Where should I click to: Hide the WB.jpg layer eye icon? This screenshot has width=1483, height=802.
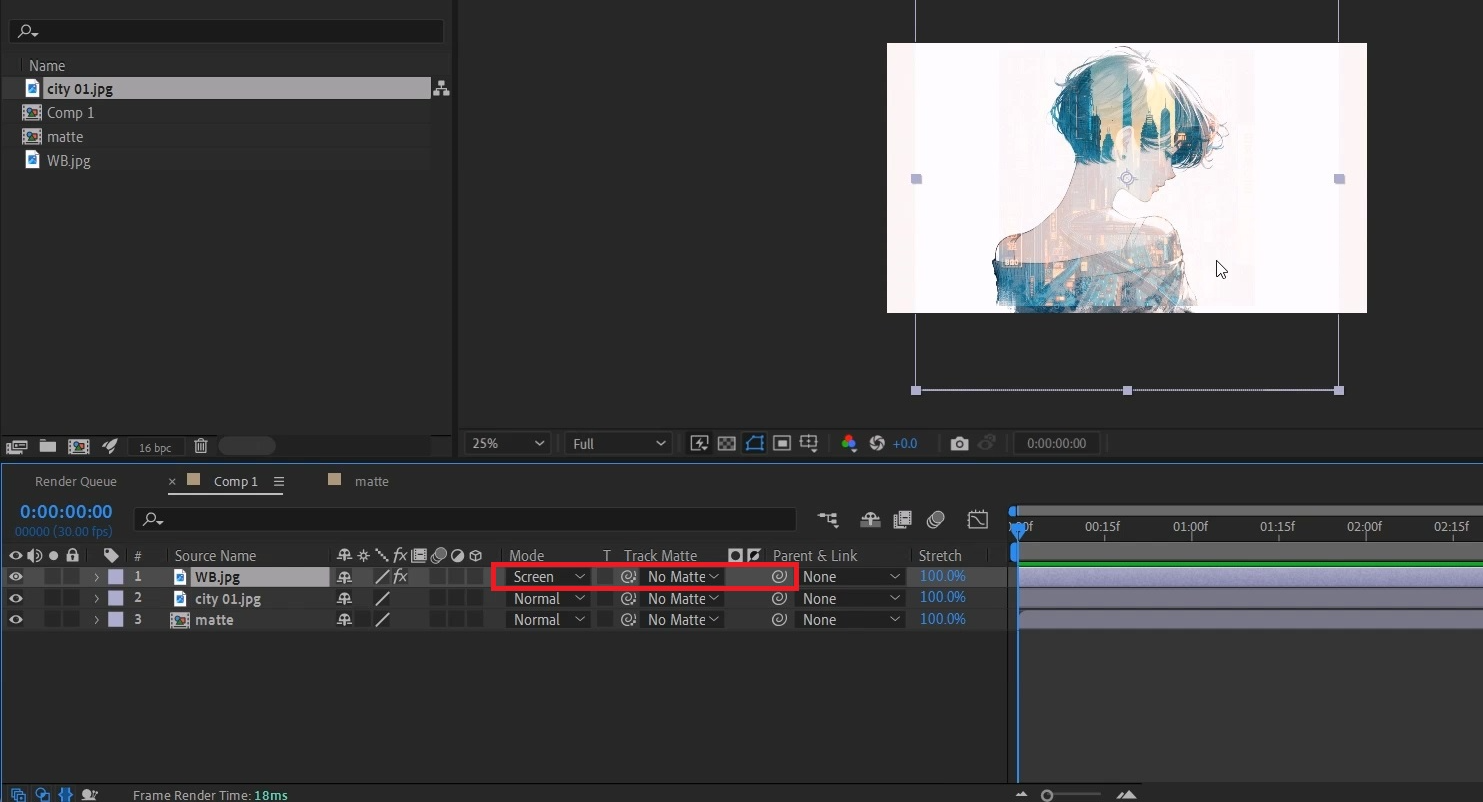point(15,577)
